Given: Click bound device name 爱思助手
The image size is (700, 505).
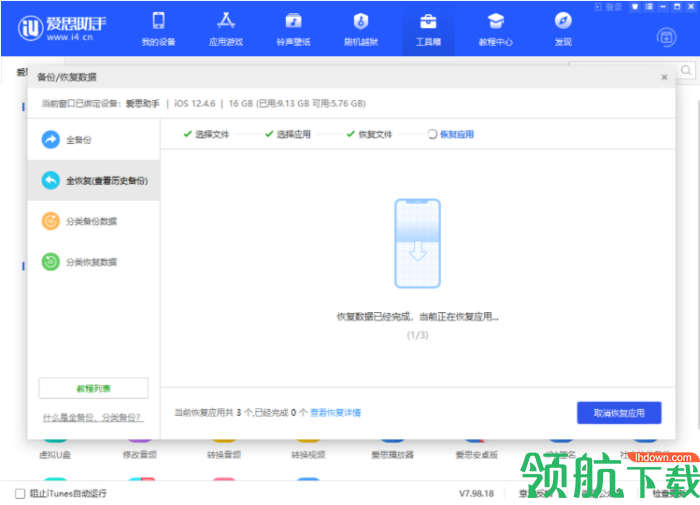Looking at the screenshot, I should pyautogui.click(x=142, y=104).
